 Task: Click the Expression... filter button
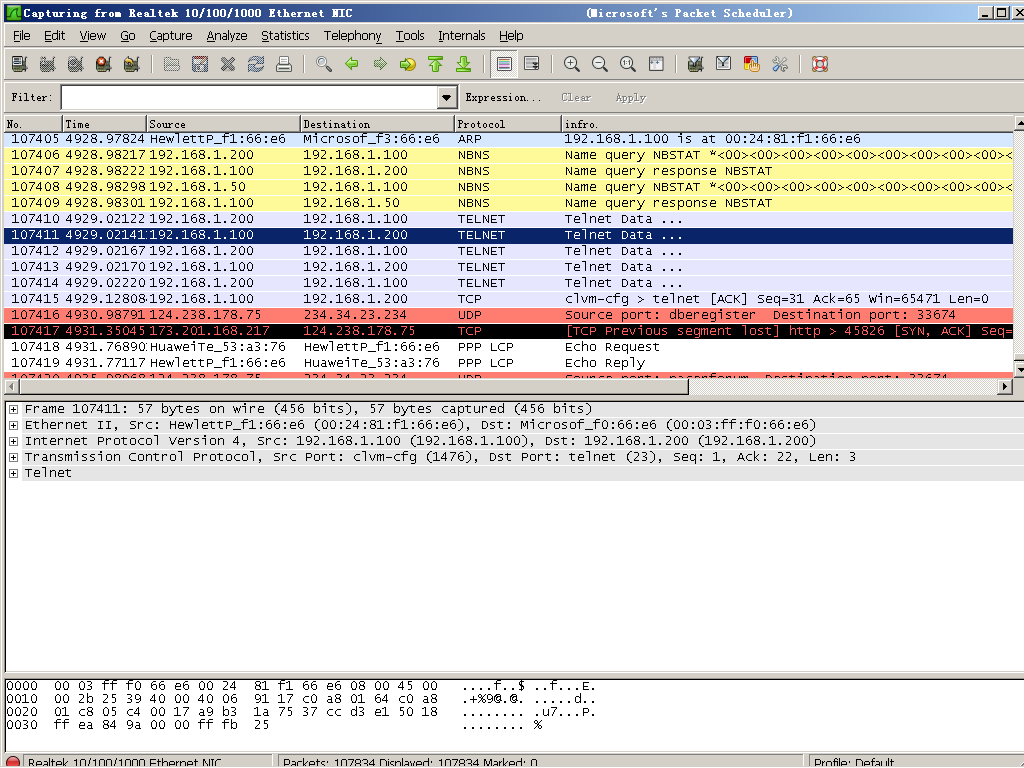(503, 97)
